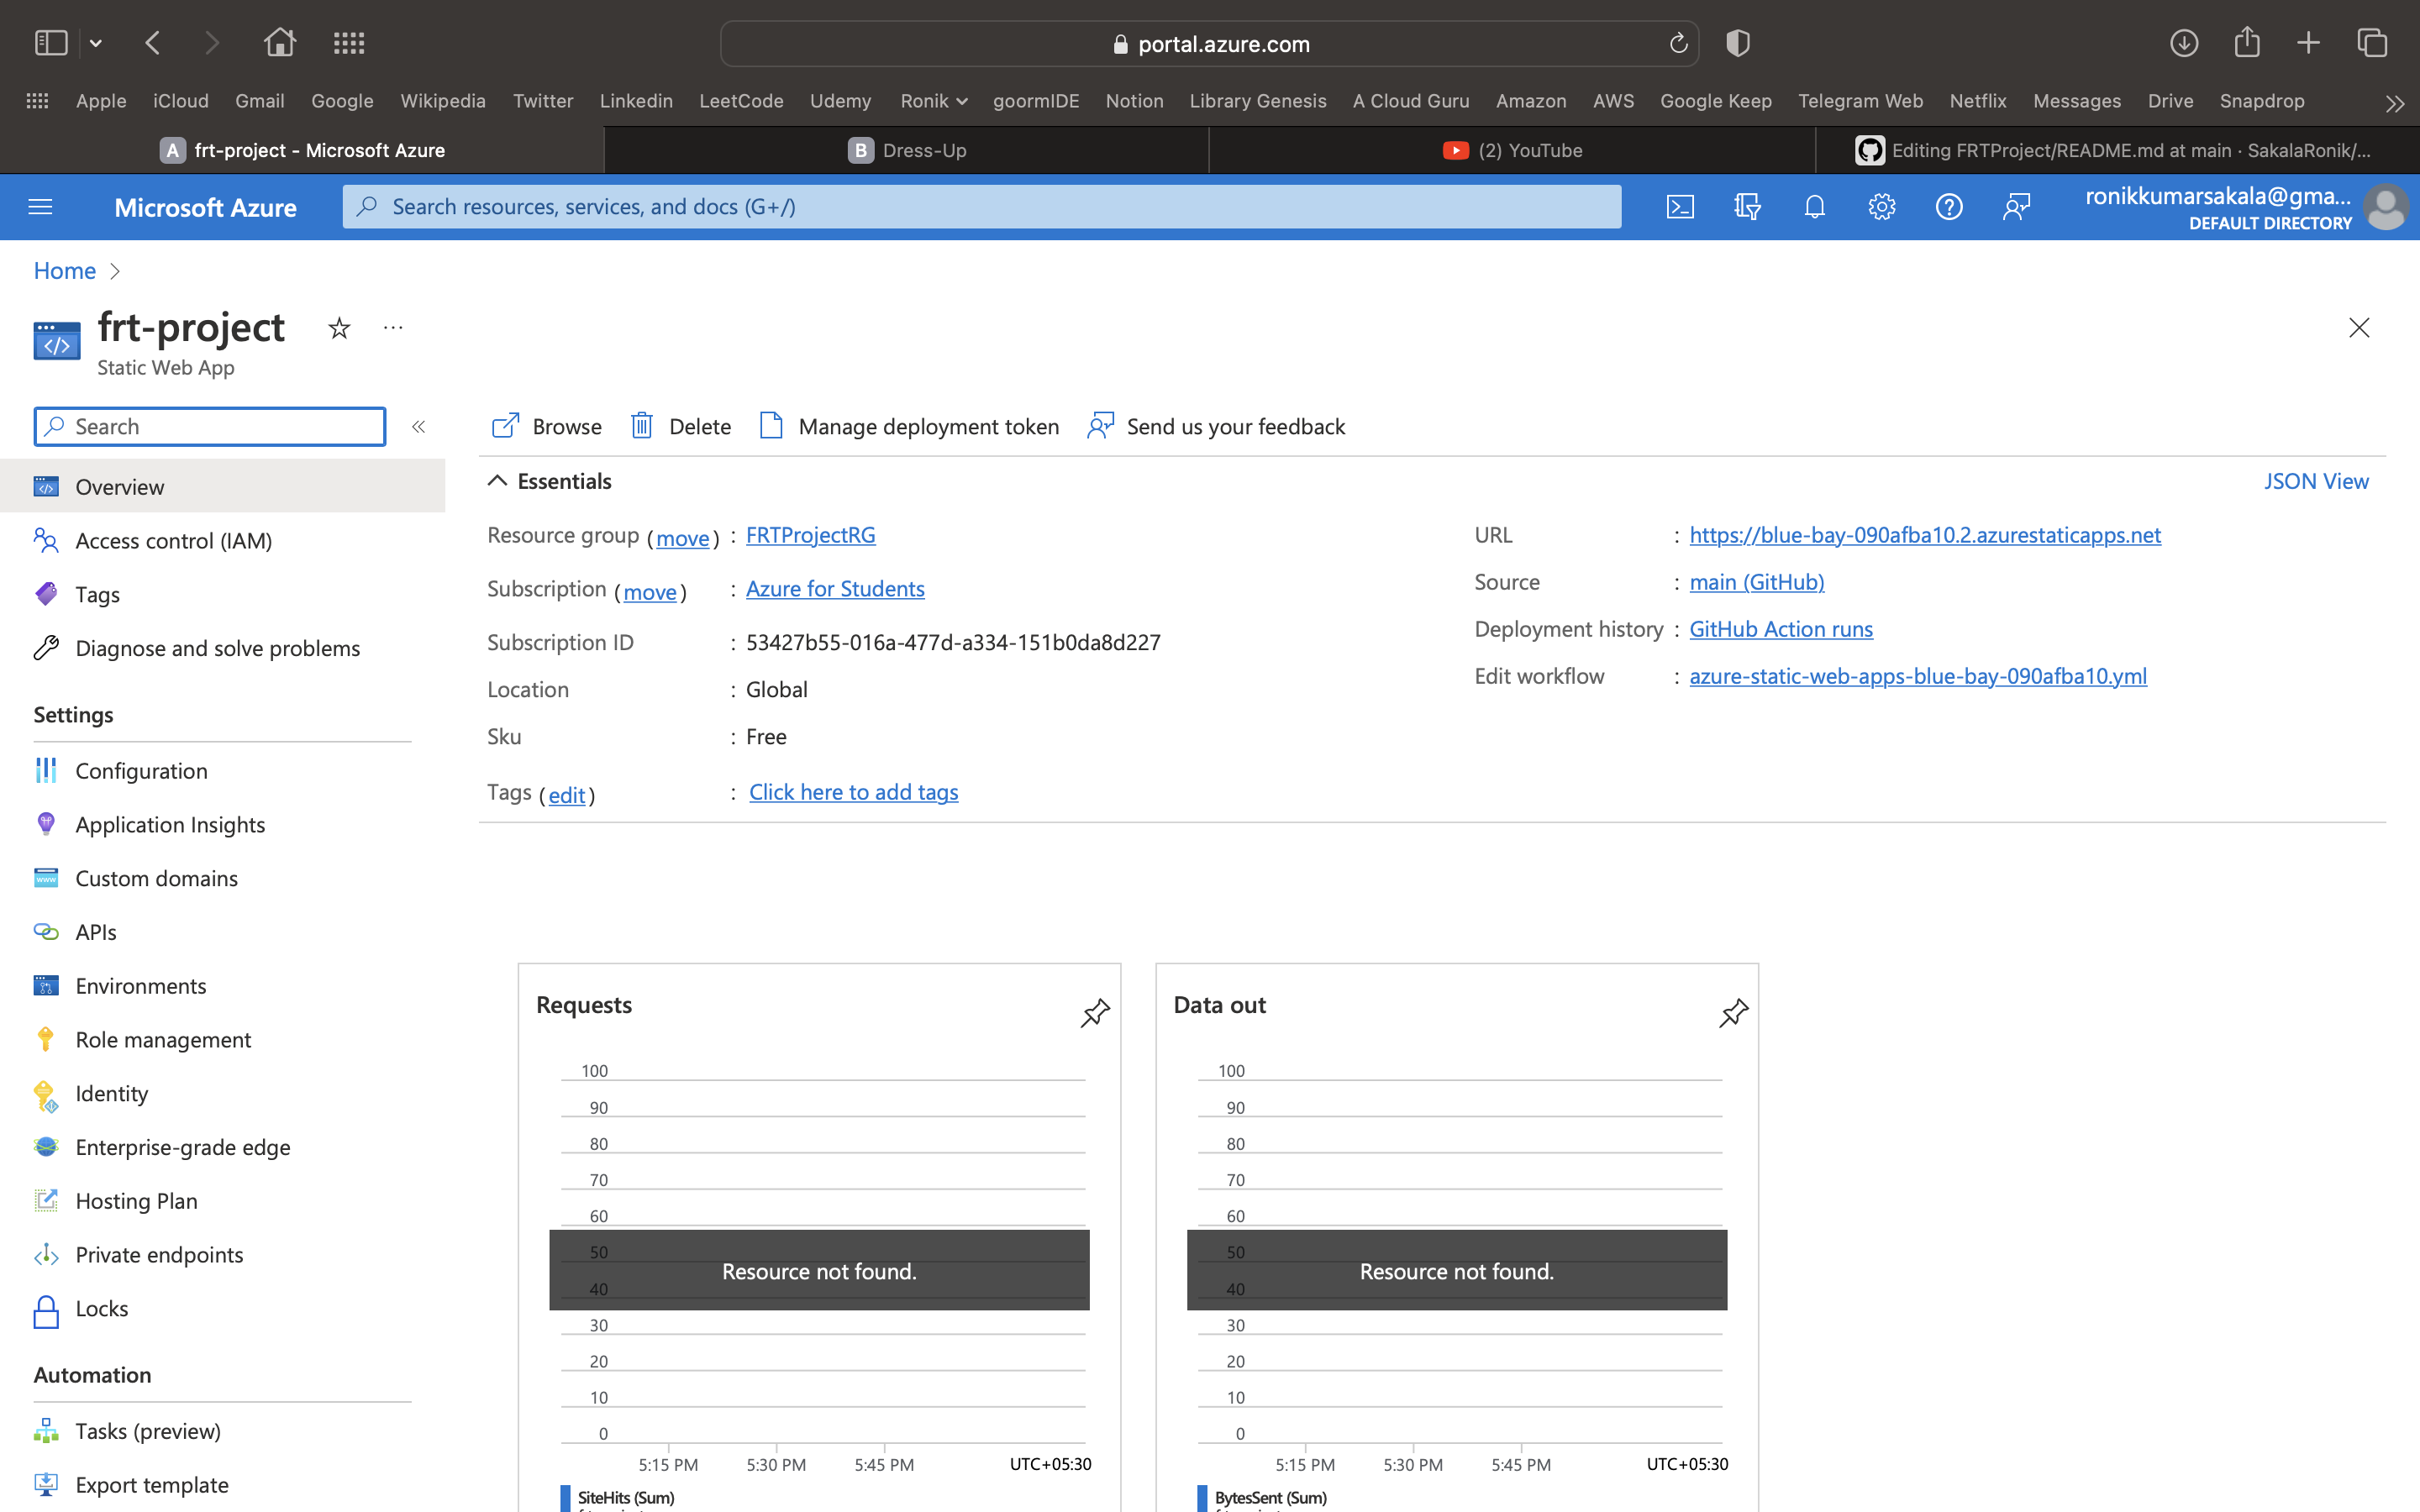Open APIs in settings
The image size is (2420, 1512).
tap(222, 933)
